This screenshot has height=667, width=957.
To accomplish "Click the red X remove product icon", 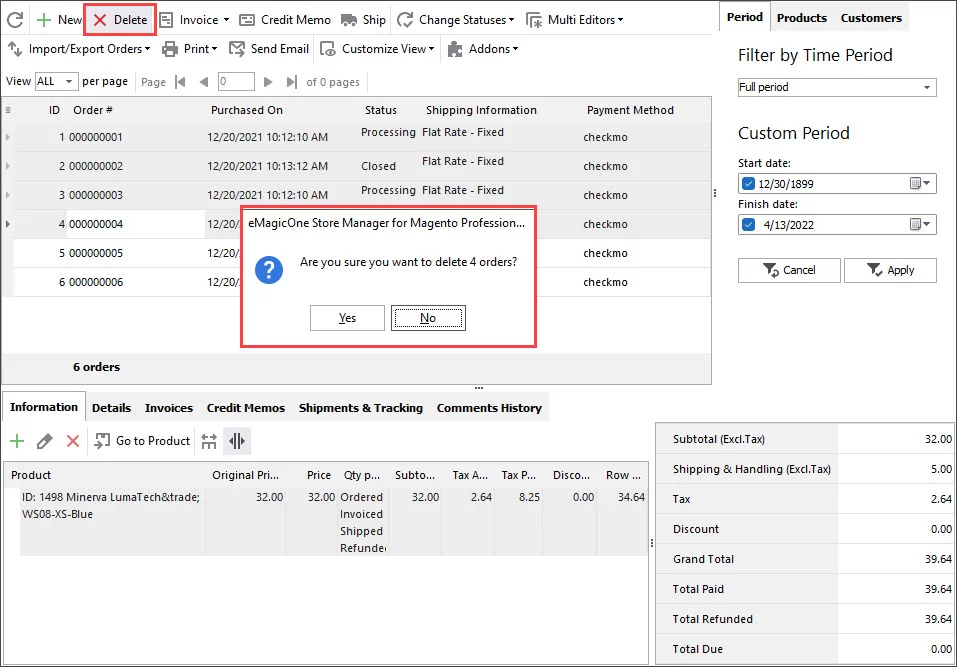I will coord(73,441).
